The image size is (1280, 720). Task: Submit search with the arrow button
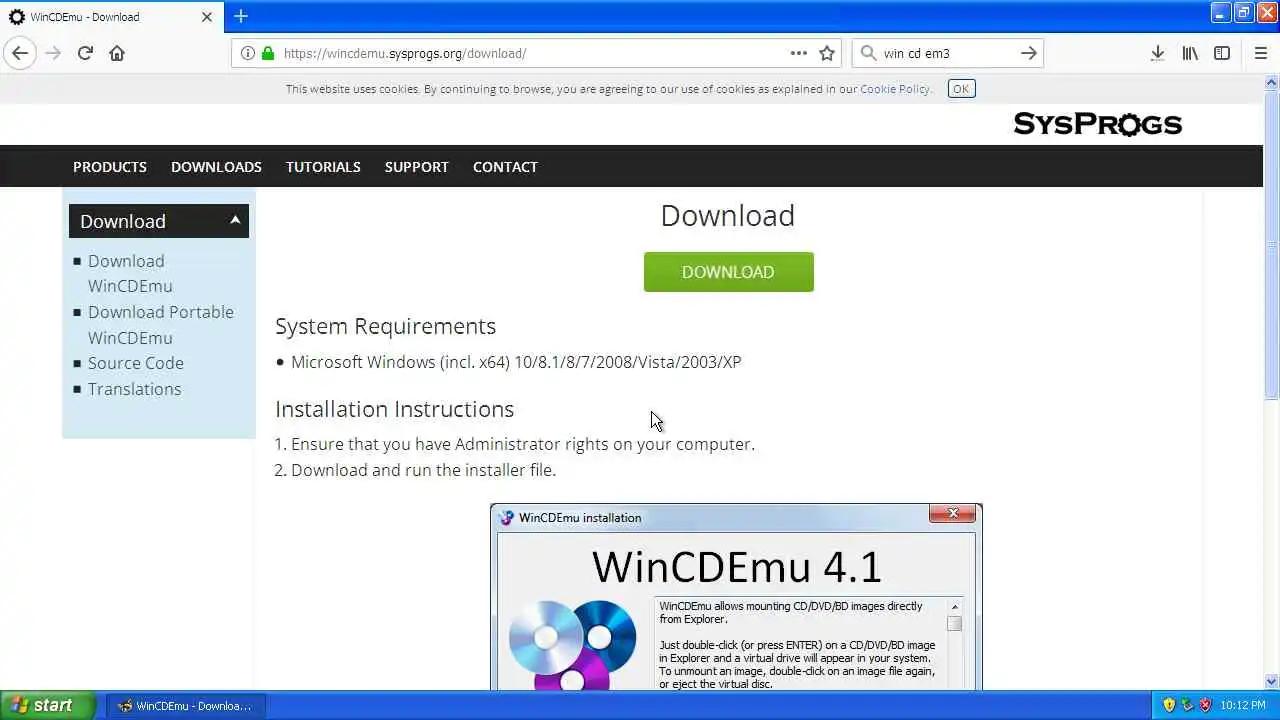click(x=1028, y=53)
